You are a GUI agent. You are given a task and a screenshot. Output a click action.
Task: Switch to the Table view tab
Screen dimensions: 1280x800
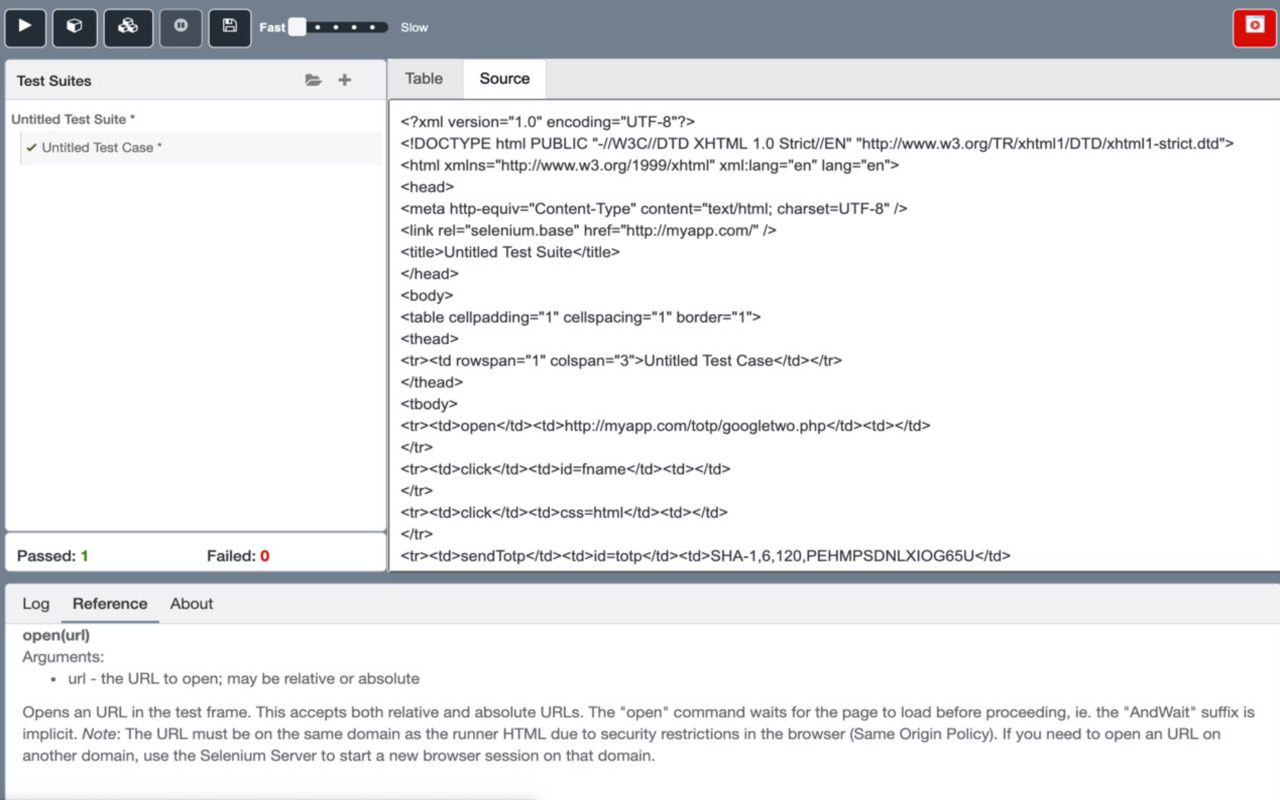tap(423, 78)
